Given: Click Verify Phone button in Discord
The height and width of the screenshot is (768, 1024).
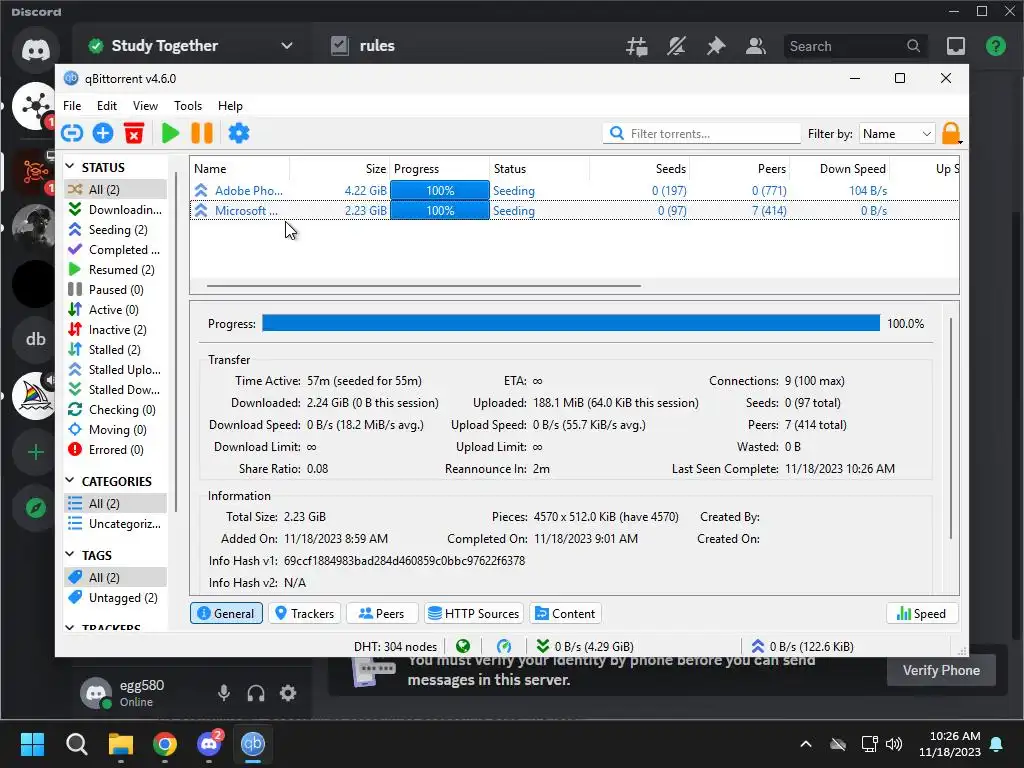Looking at the screenshot, I should [x=941, y=670].
